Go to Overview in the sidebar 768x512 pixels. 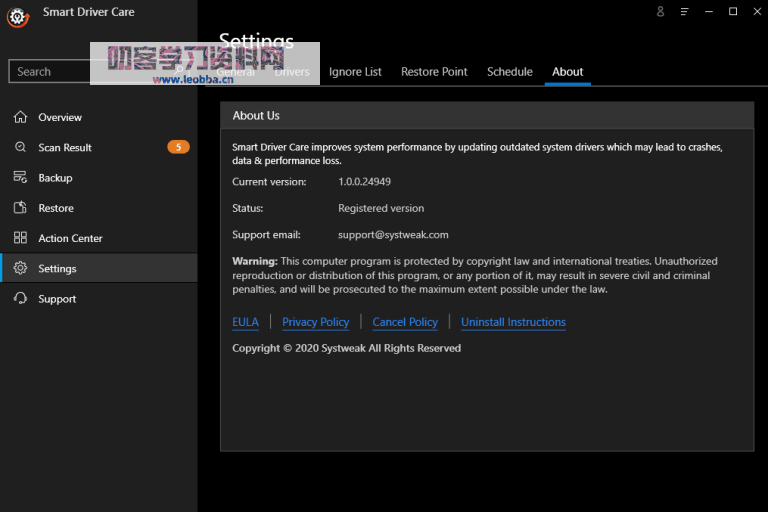pos(98,117)
